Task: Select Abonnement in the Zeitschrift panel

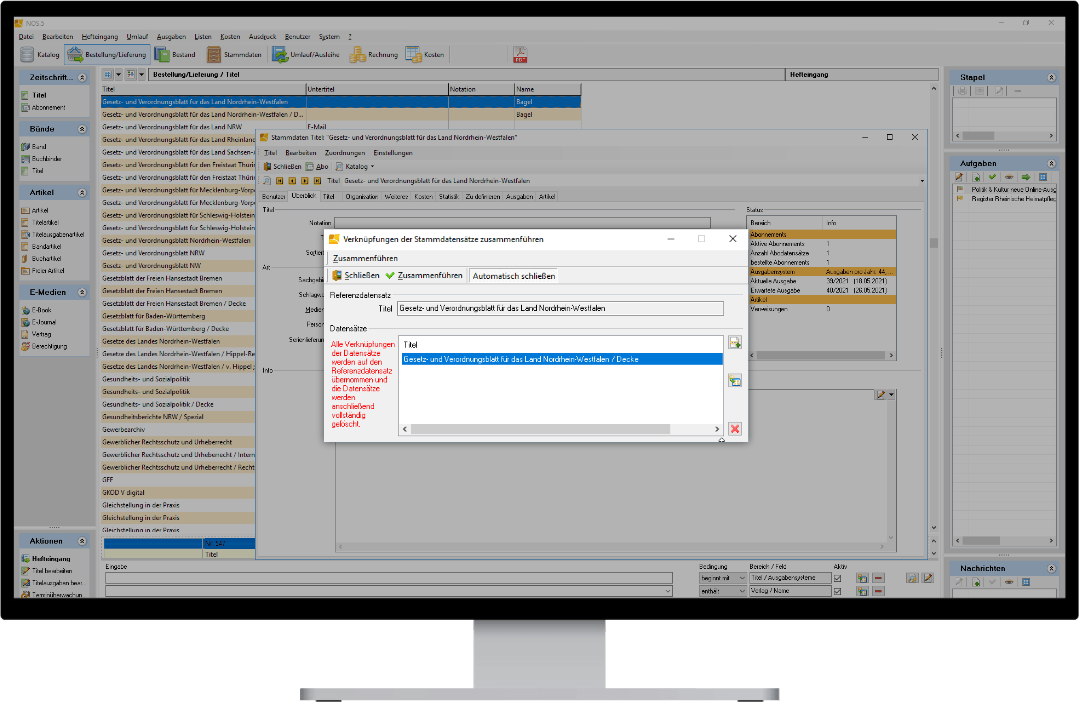Action: click(x=43, y=107)
